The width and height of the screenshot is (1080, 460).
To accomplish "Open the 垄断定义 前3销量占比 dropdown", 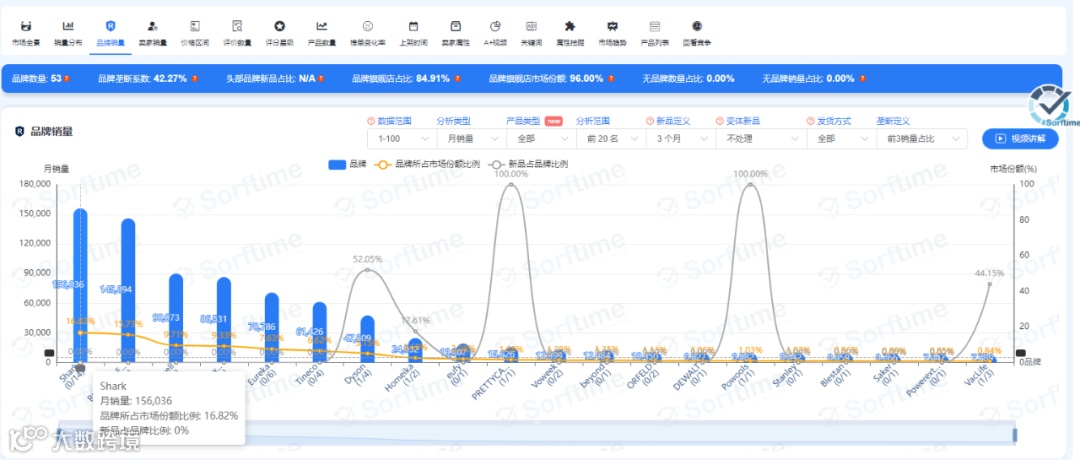I will (x=922, y=138).
